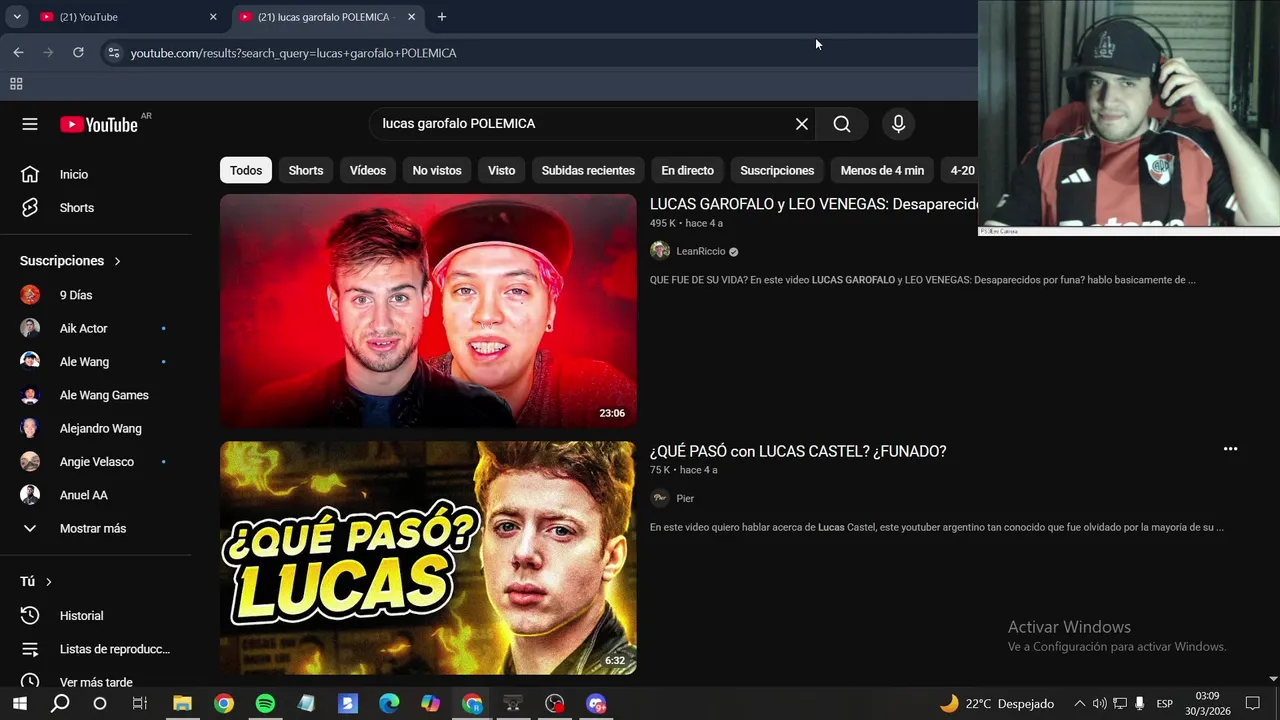Open the Angie Velasco channel
This screenshot has height=720, width=1280.
click(x=96, y=462)
